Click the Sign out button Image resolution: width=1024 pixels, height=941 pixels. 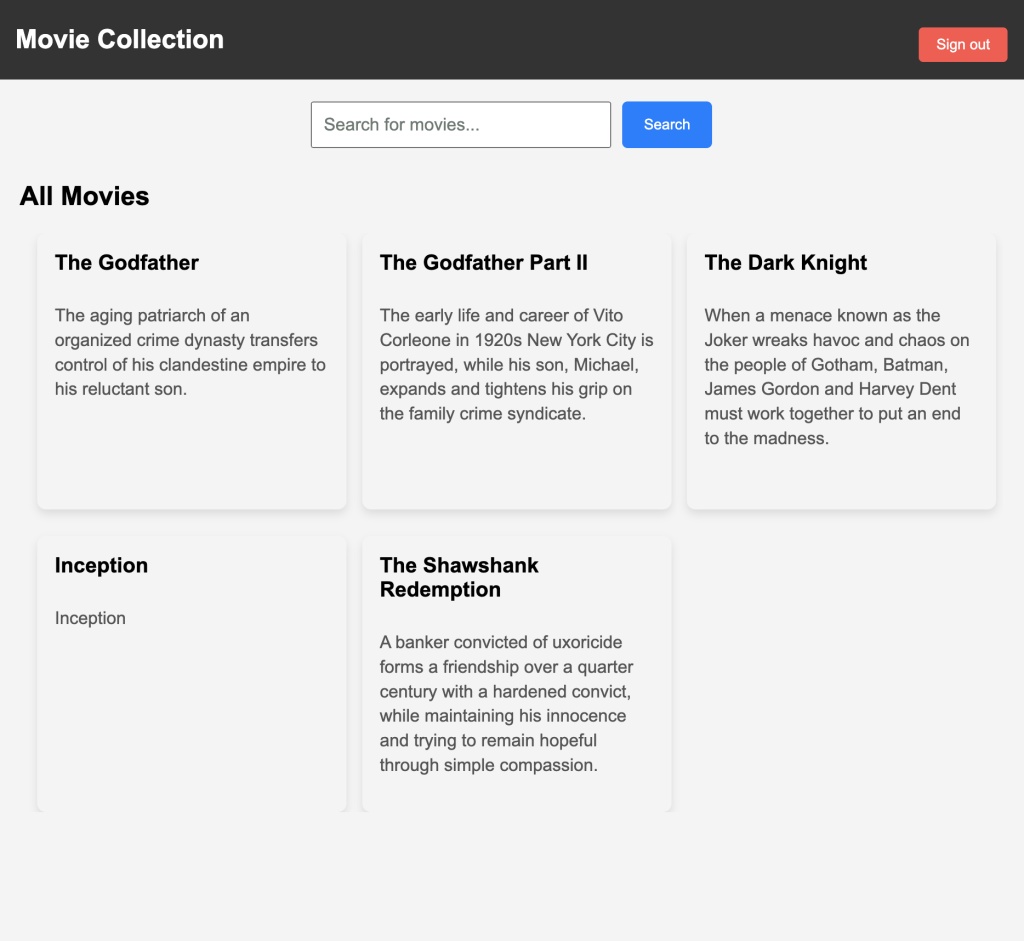[962, 44]
